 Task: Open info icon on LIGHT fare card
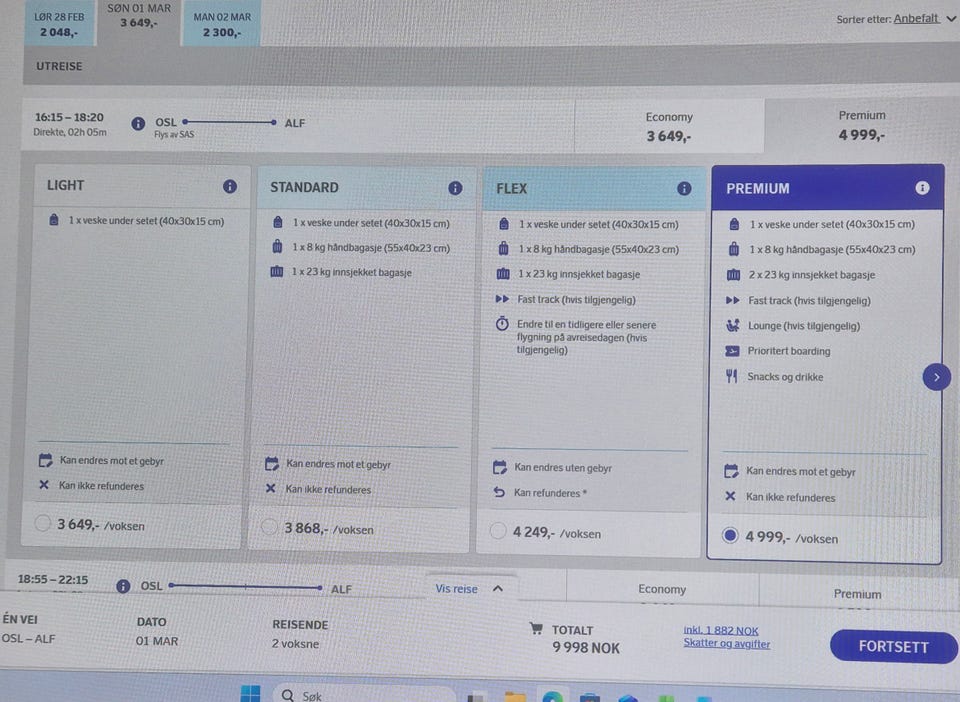click(x=230, y=186)
